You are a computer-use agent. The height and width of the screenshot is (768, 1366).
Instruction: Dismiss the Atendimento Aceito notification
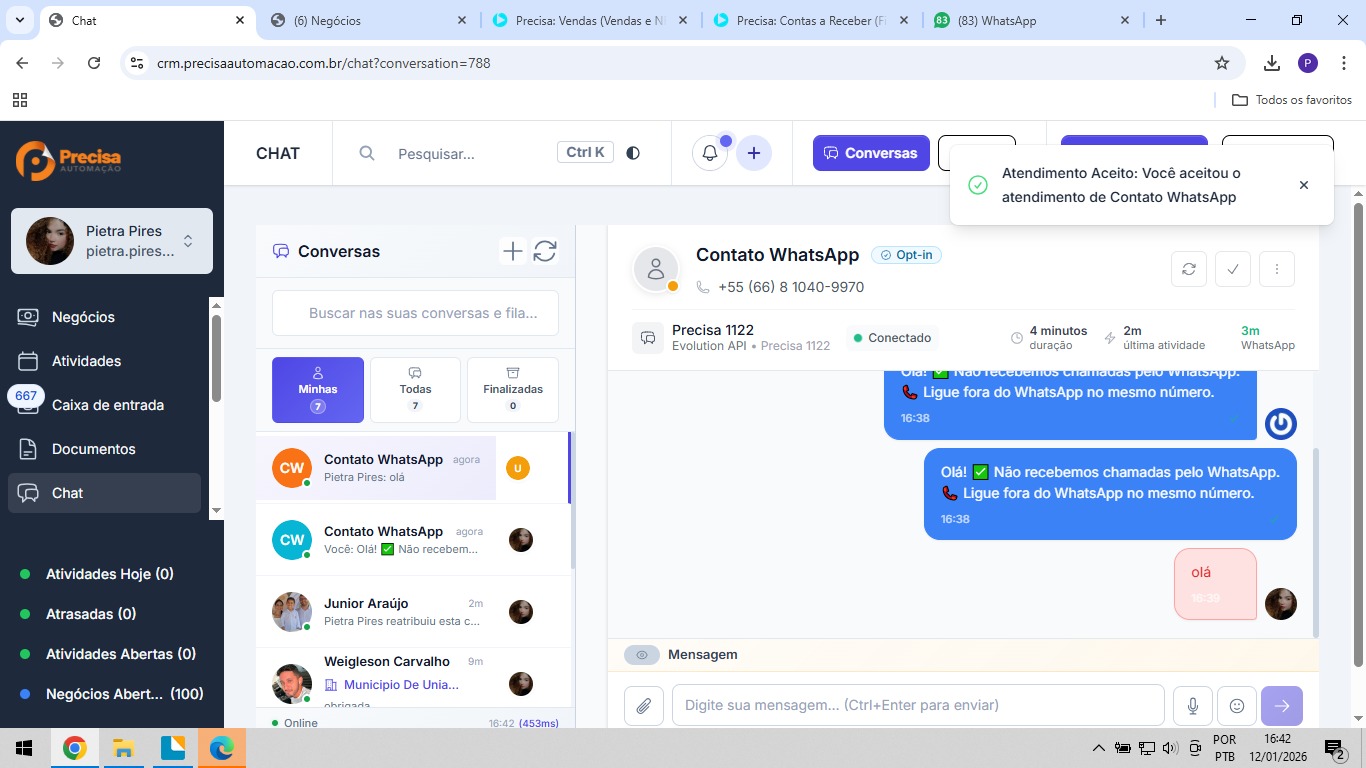click(1303, 185)
